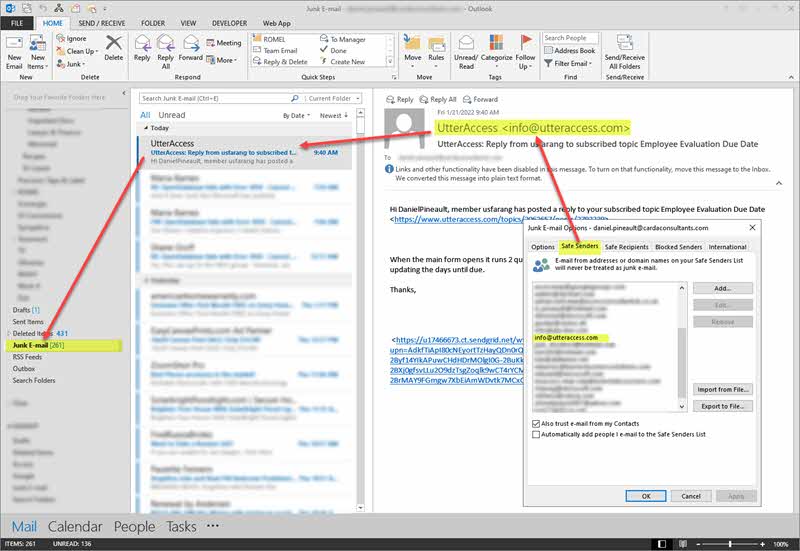This screenshot has width=800, height=551.
Task: Click Reply in the reading pane
Action: click(399, 99)
